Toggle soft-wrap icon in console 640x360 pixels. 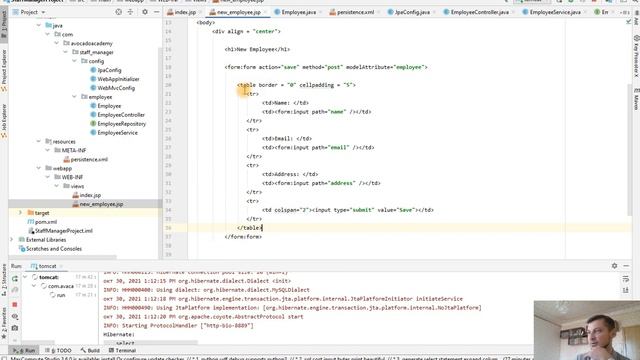pyautogui.click(x=626, y=279)
